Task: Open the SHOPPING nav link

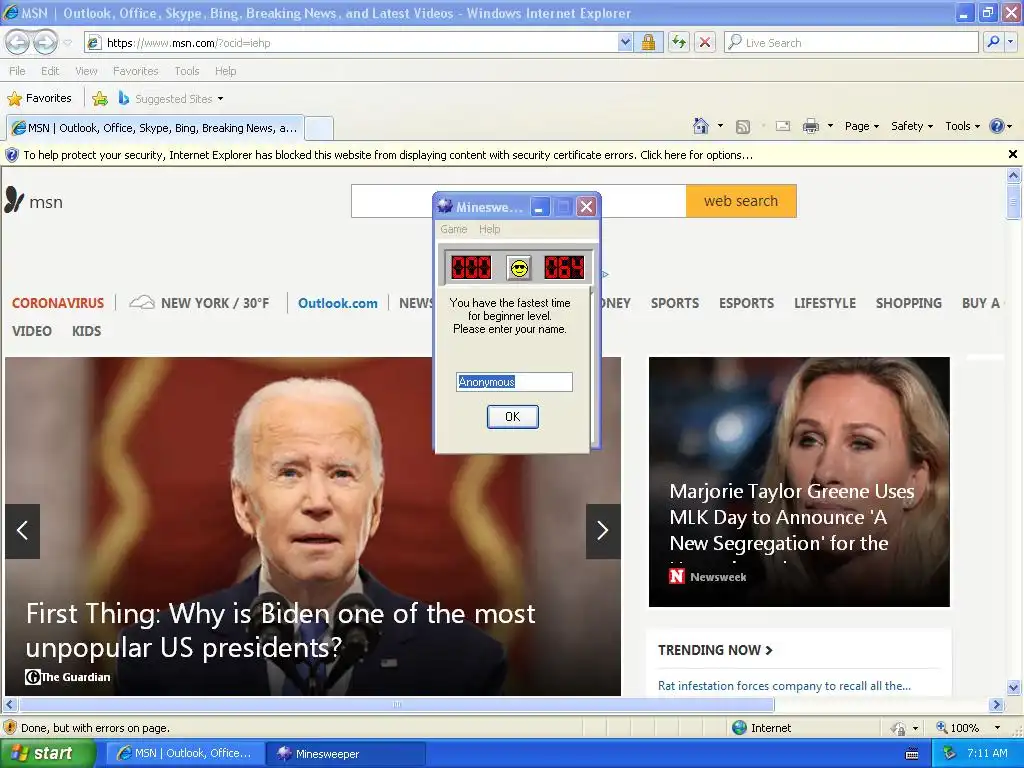Action: click(908, 303)
